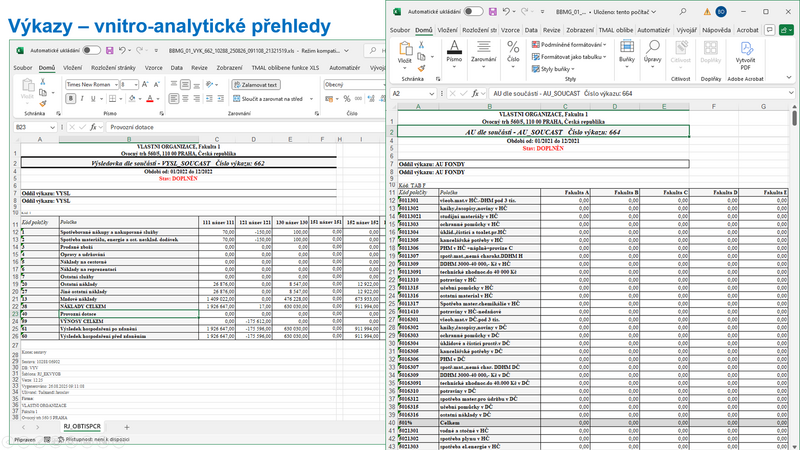
Task: Toggle Italic formatting in left window
Action: [82, 98]
